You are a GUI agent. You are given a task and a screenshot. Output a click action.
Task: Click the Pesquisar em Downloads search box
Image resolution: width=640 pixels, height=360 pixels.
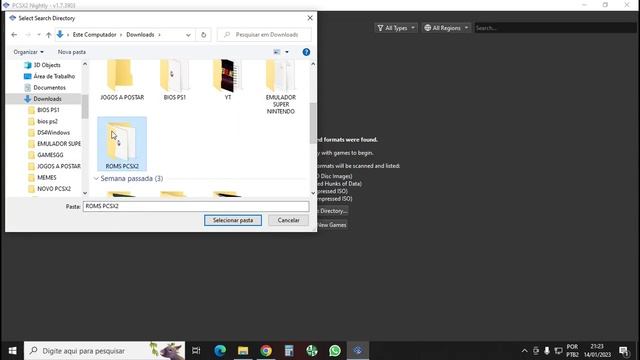(x=264, y=35)
